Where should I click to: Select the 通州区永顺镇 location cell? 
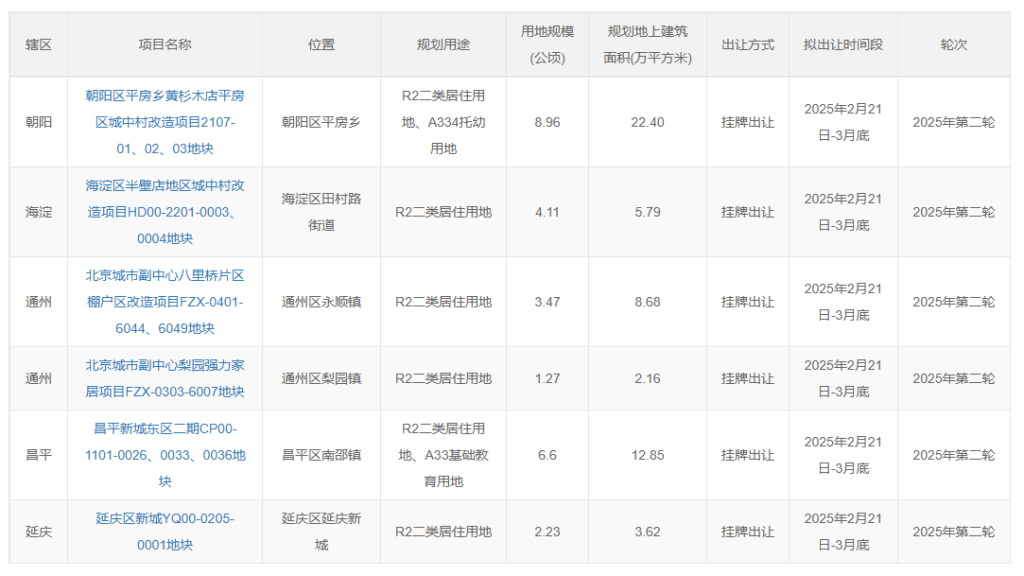tap(321, 302)
